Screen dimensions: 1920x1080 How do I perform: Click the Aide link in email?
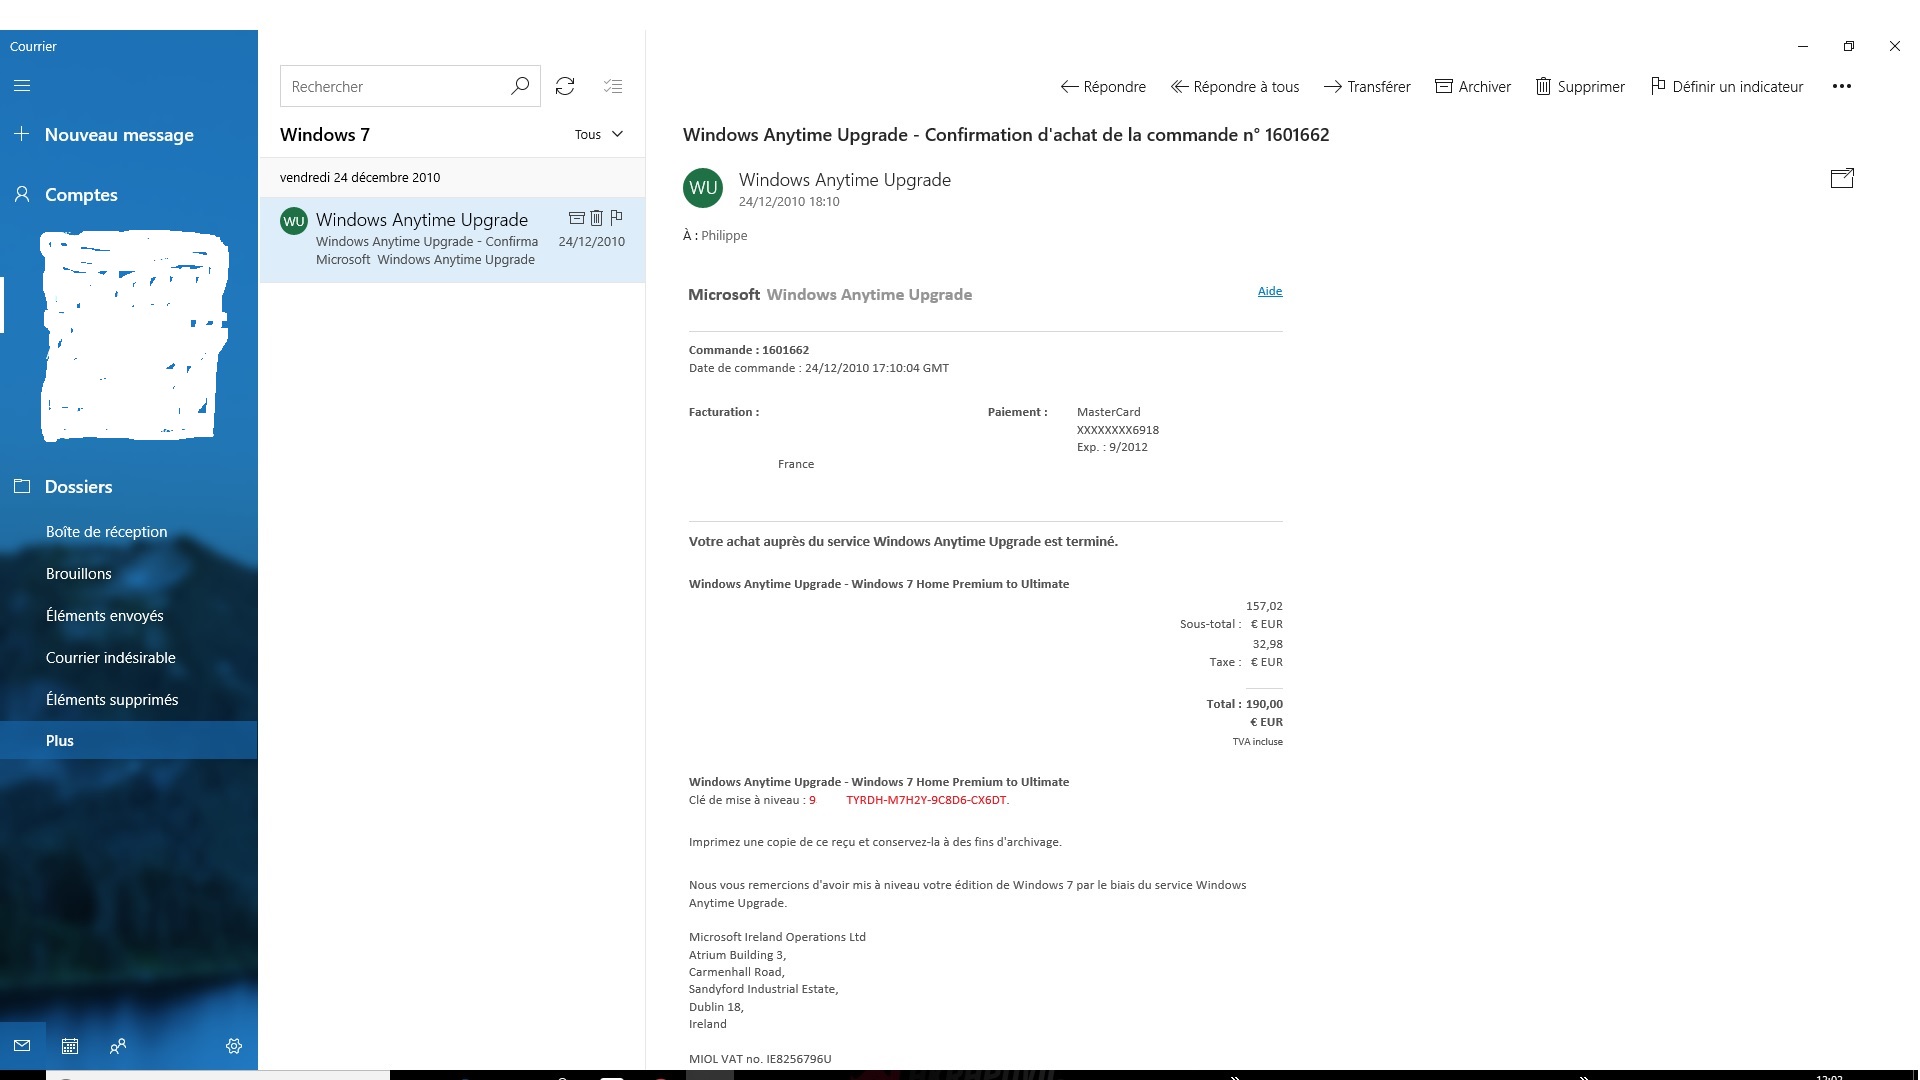click(x=1270, y=291)
